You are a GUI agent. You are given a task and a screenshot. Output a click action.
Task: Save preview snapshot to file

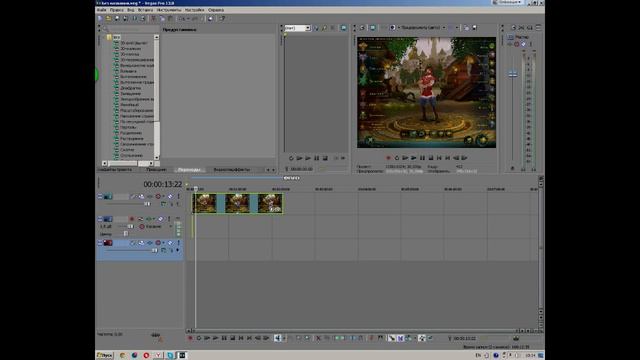pyautogui.click(x=474, y=28)
